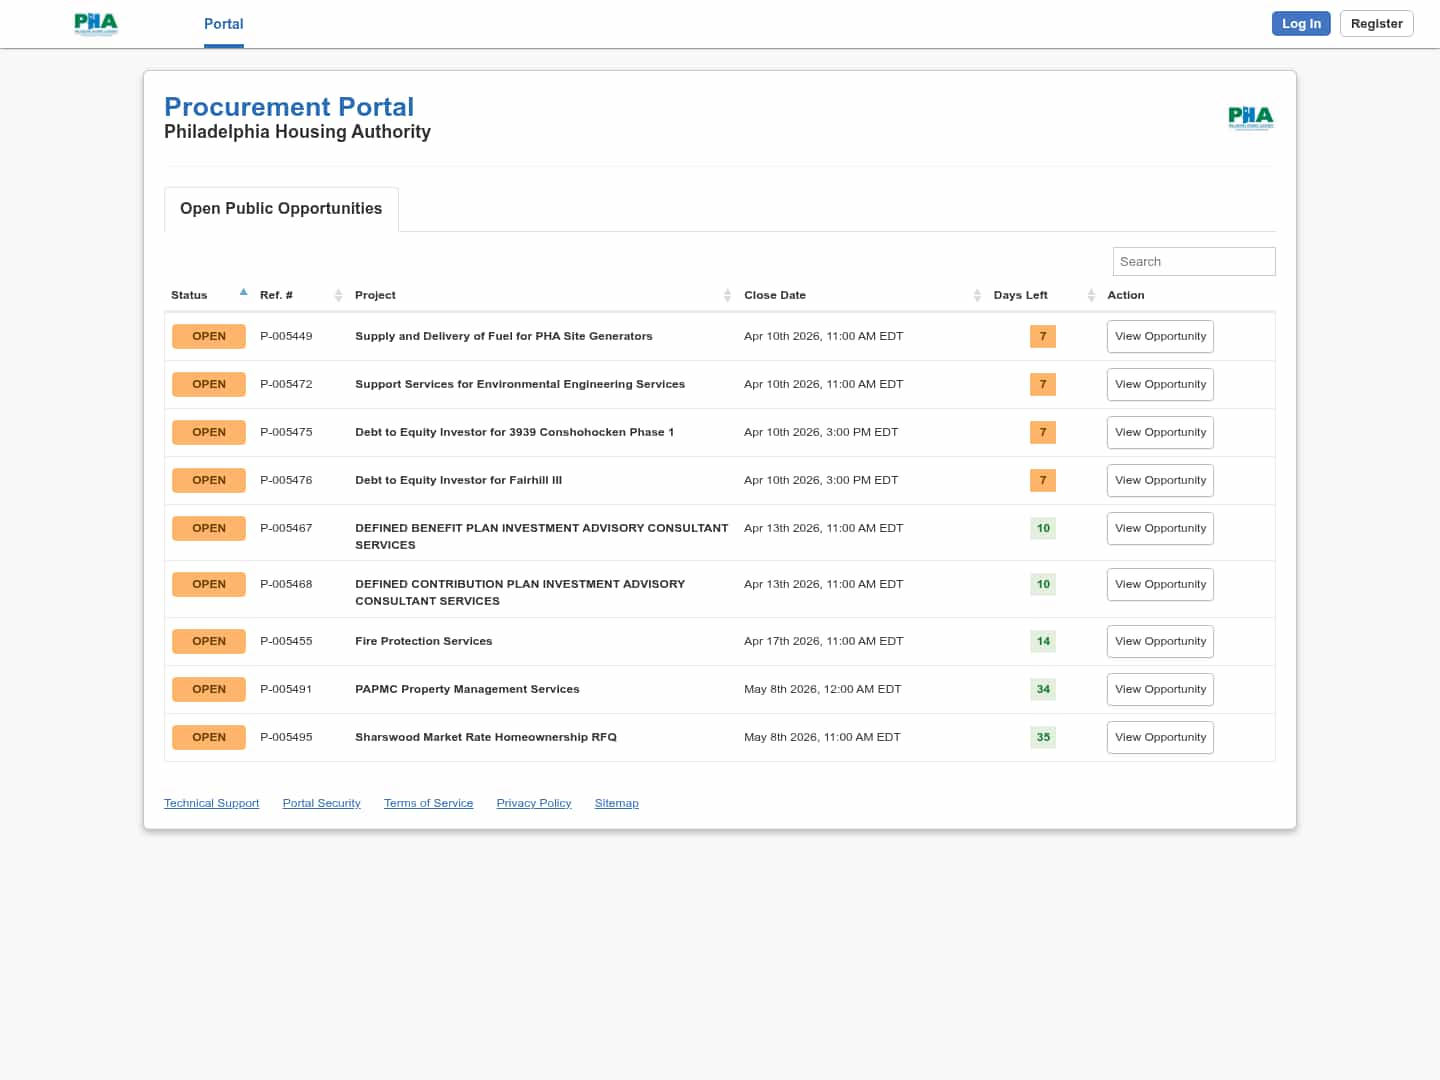
Task: Open the Technical Support link
Action: point(211,803)
